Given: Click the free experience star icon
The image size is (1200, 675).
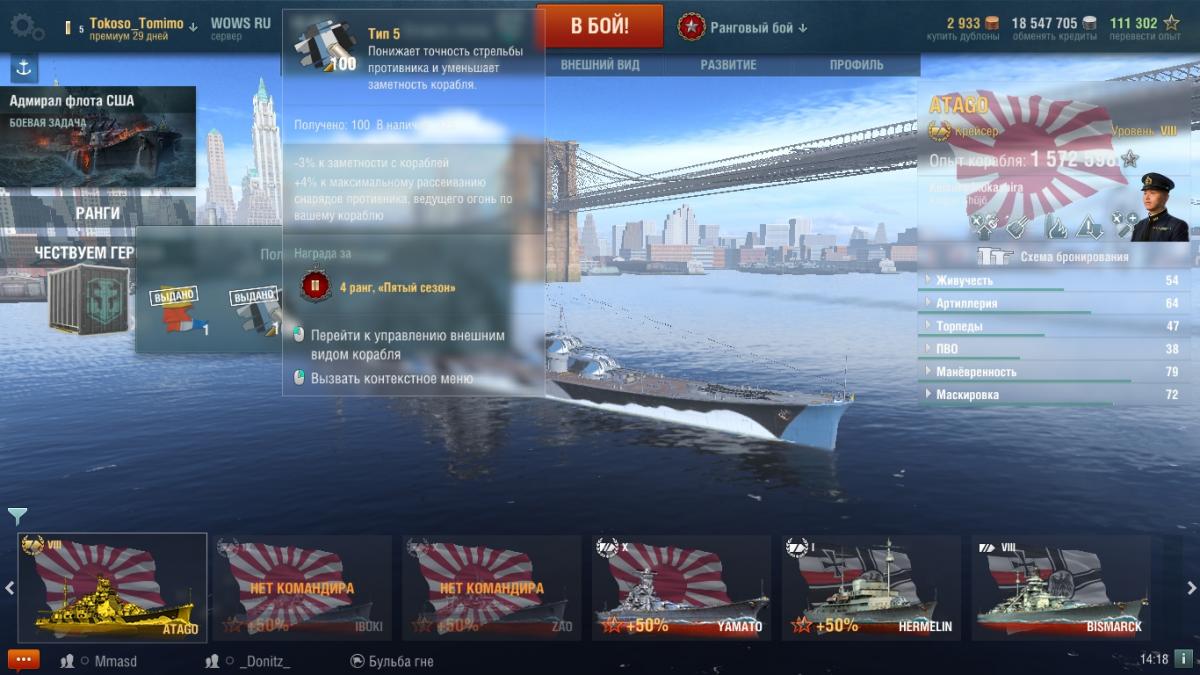Looking at the screenshot, I should (x=1171, y=23).
